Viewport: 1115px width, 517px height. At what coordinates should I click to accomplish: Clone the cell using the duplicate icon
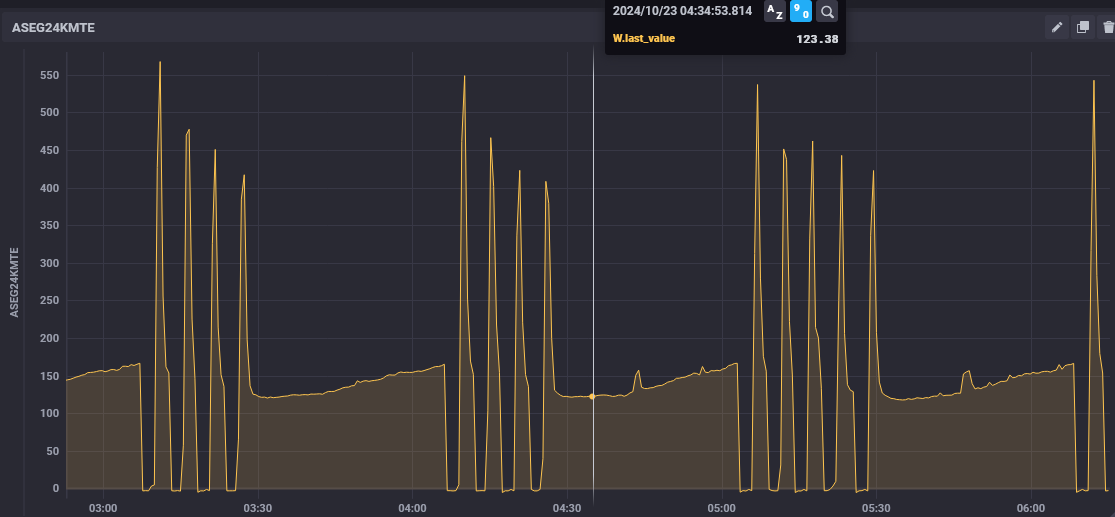click(x=1082, y=28)
